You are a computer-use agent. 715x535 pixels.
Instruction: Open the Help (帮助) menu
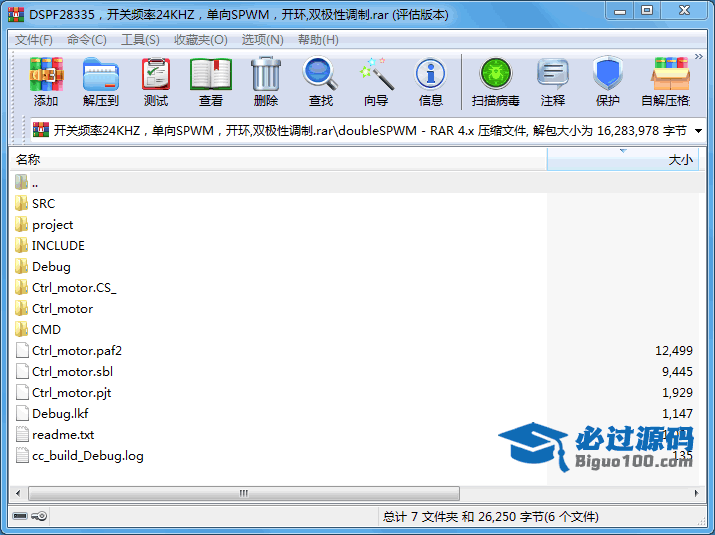[318, 40]
